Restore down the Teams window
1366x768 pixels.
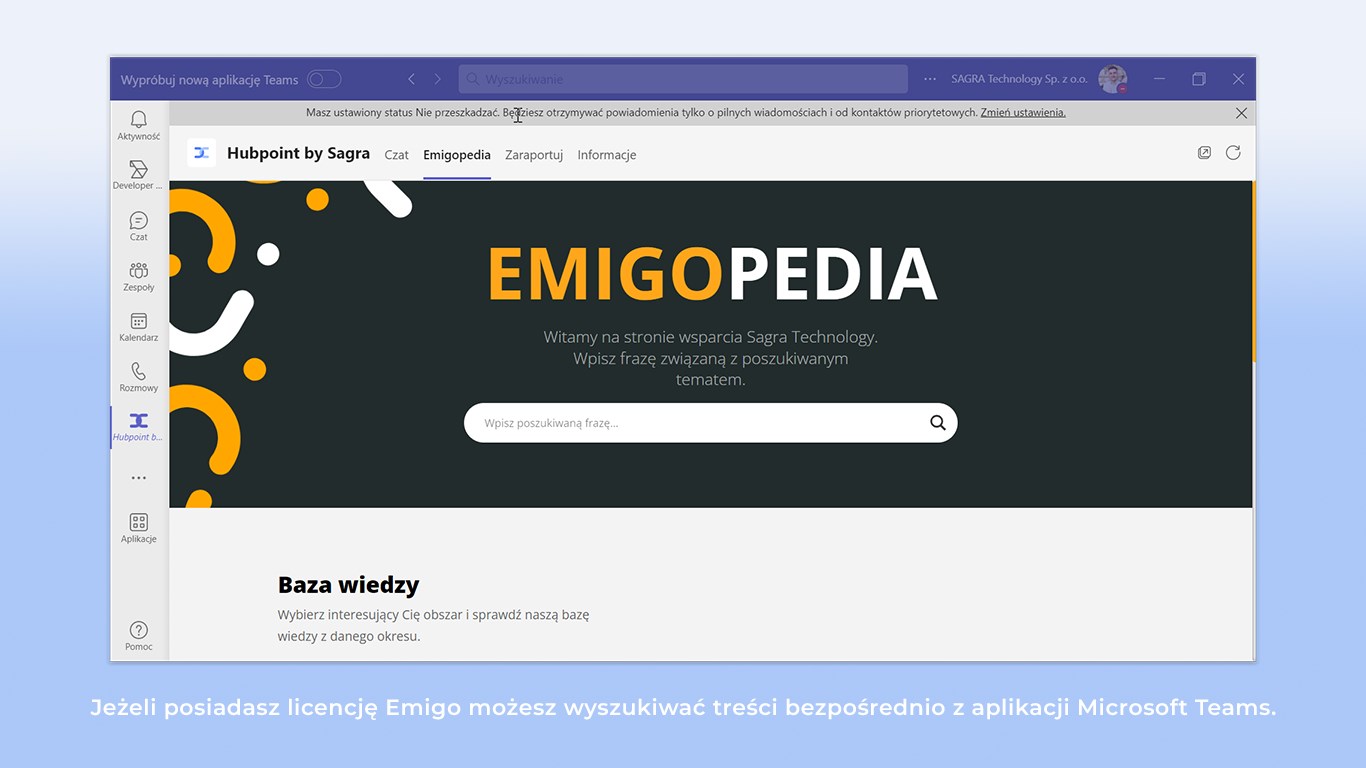click(1199, 79)
